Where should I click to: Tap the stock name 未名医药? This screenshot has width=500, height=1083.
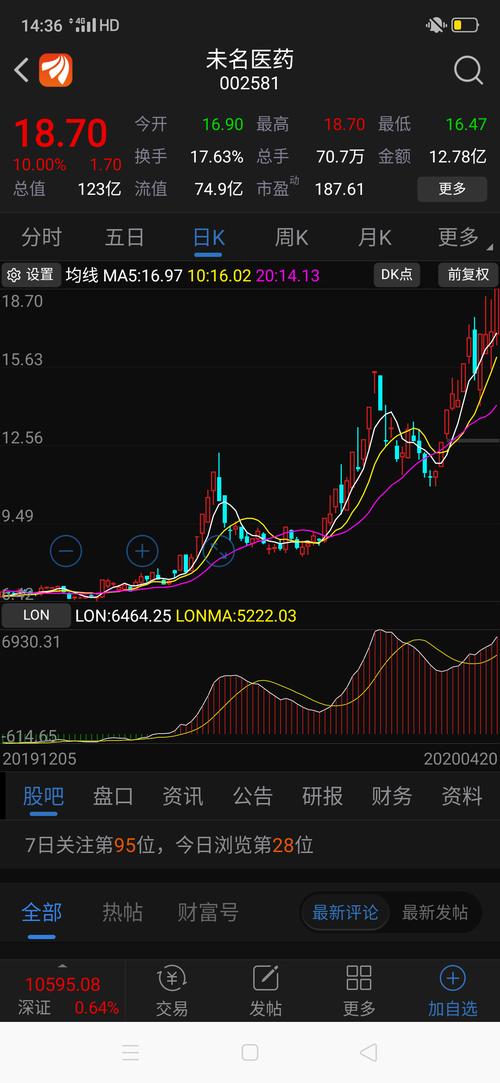(x=250, y=60)
